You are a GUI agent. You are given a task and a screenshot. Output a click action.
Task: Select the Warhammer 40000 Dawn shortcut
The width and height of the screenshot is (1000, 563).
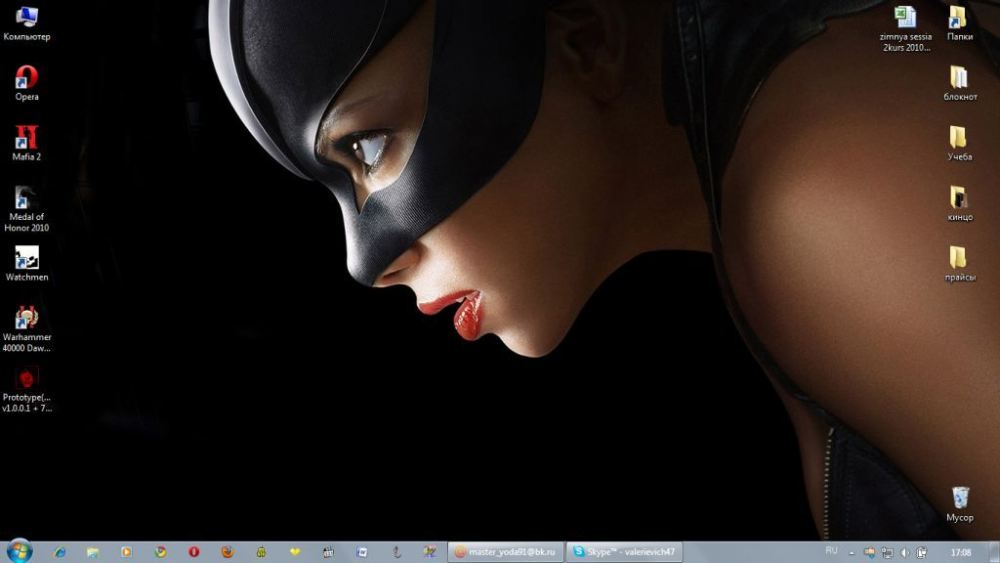tap(27, 329)
